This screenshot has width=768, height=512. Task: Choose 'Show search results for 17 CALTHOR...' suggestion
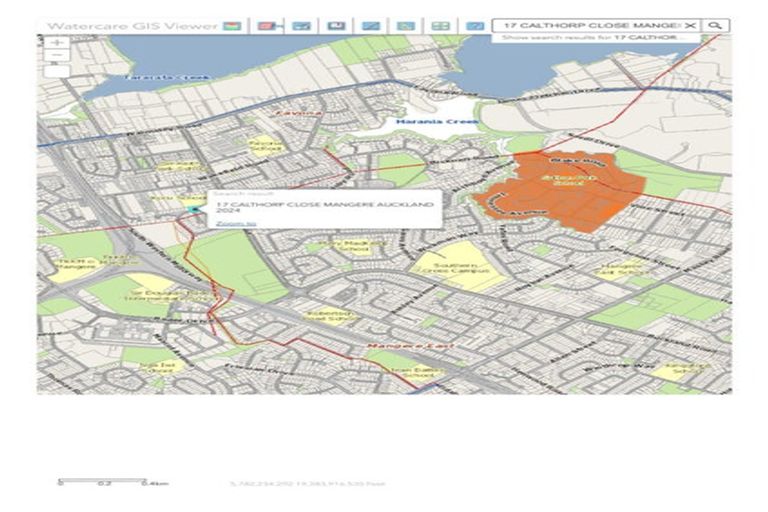(x=590, y=38)
